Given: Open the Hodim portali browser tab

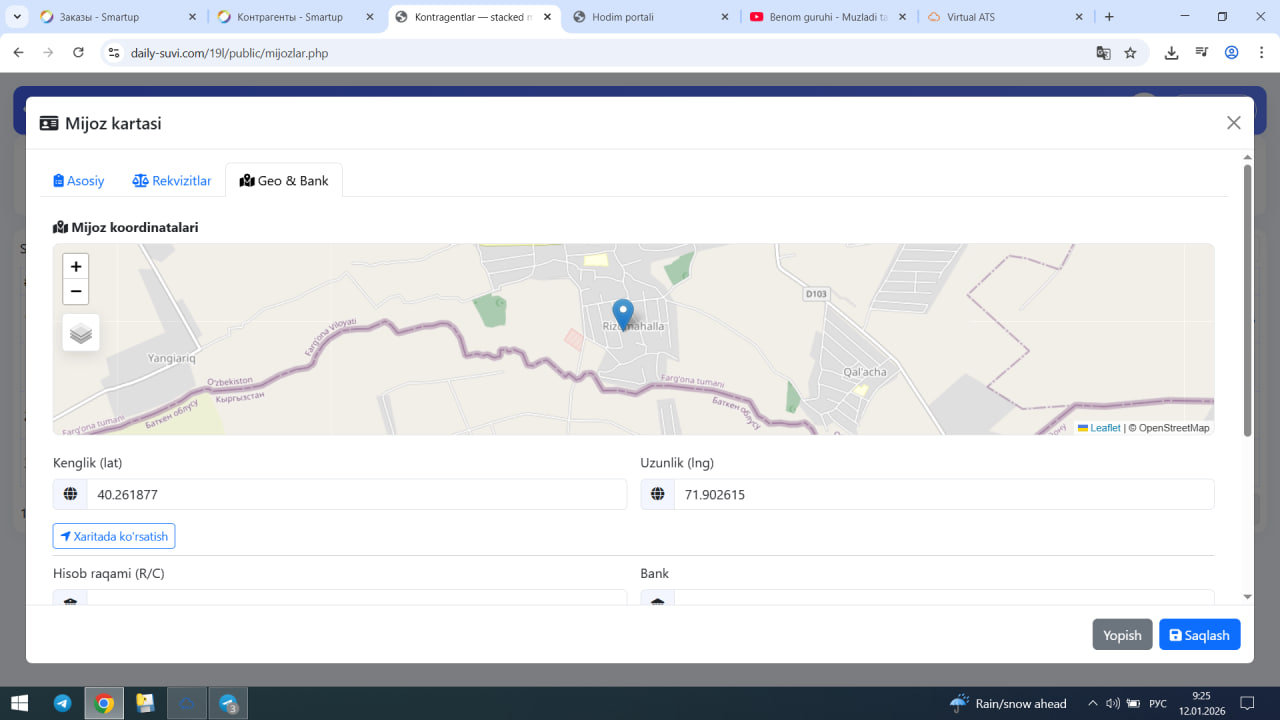Looking at the screenshot, I should (652, 17).
